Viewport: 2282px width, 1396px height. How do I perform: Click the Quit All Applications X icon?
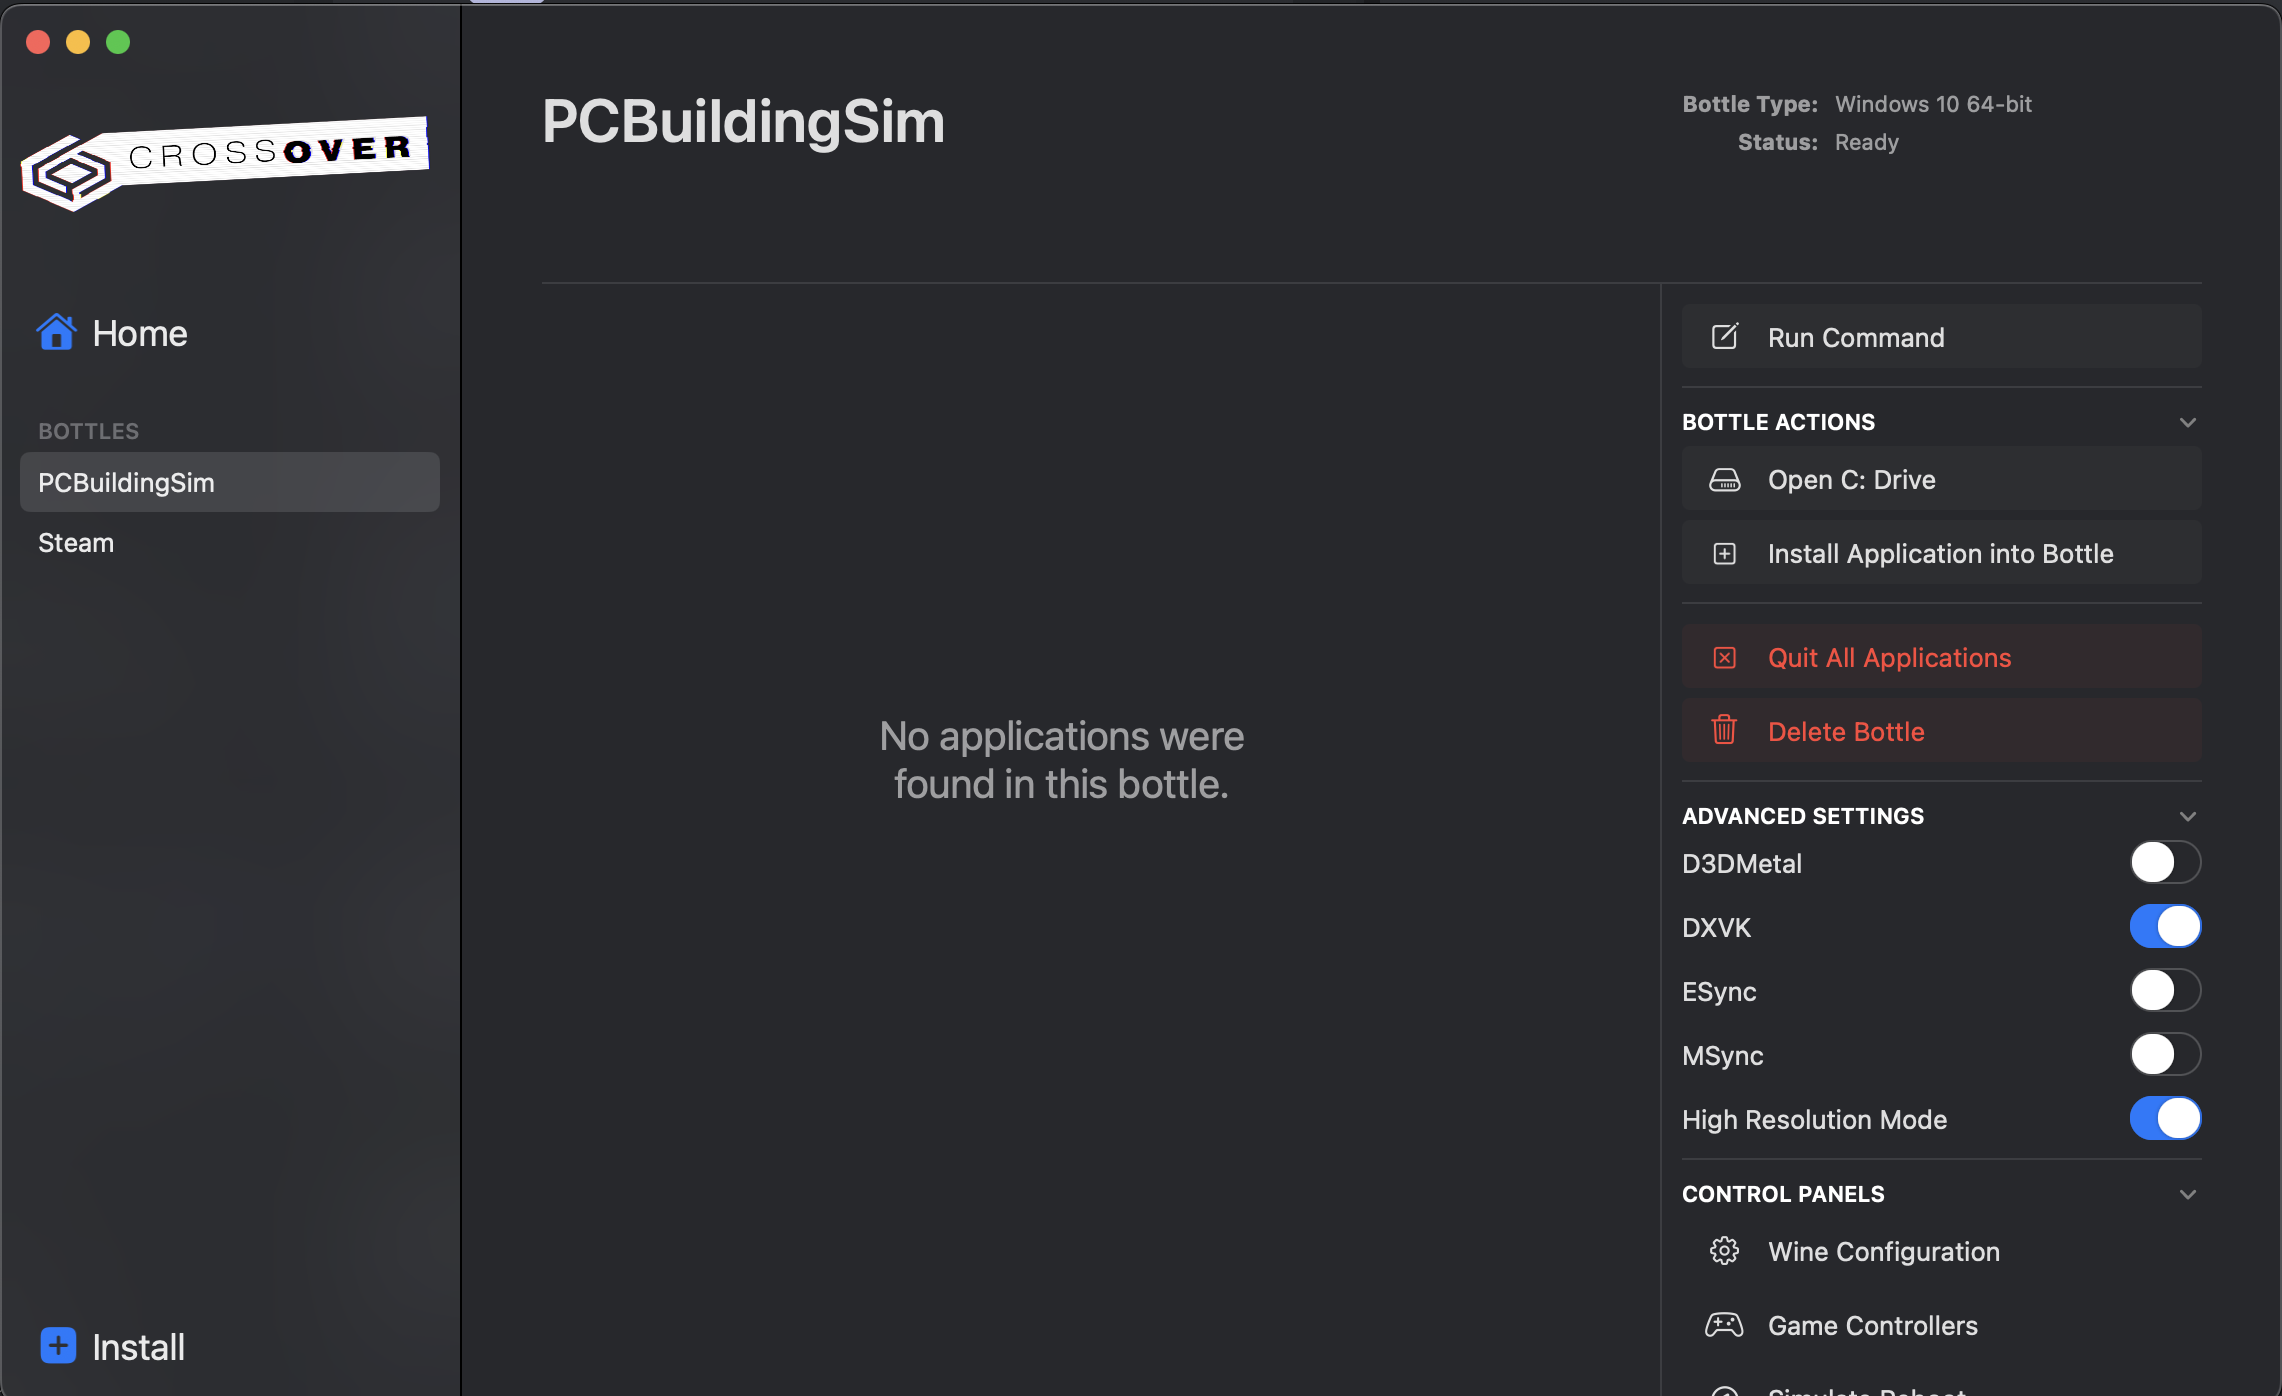[x=1724, y=657]
